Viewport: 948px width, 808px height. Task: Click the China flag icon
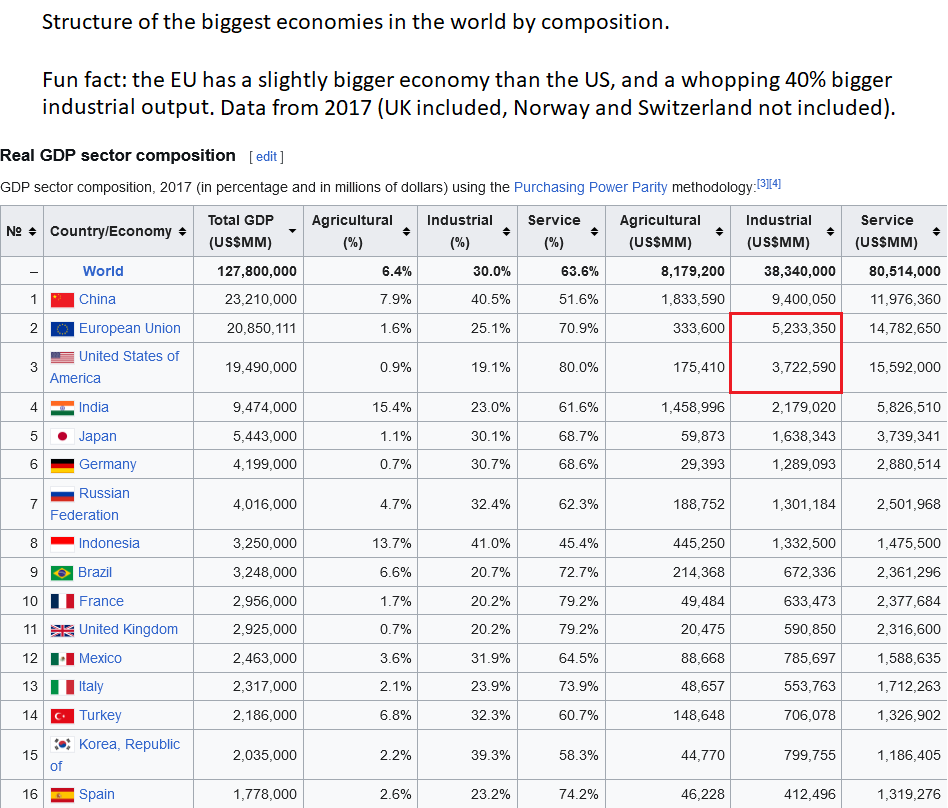coord(62,300)
